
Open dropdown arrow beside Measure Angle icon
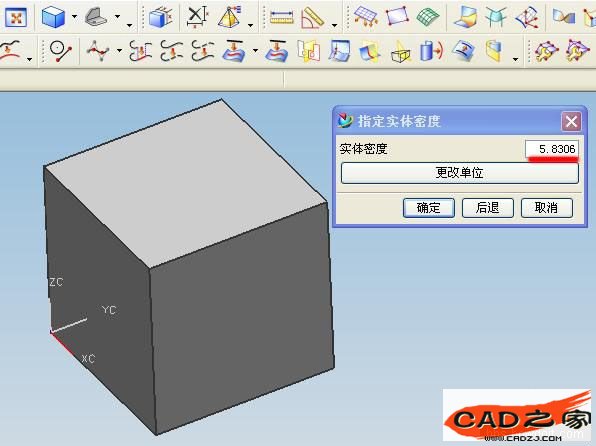(x=334, y=25)
